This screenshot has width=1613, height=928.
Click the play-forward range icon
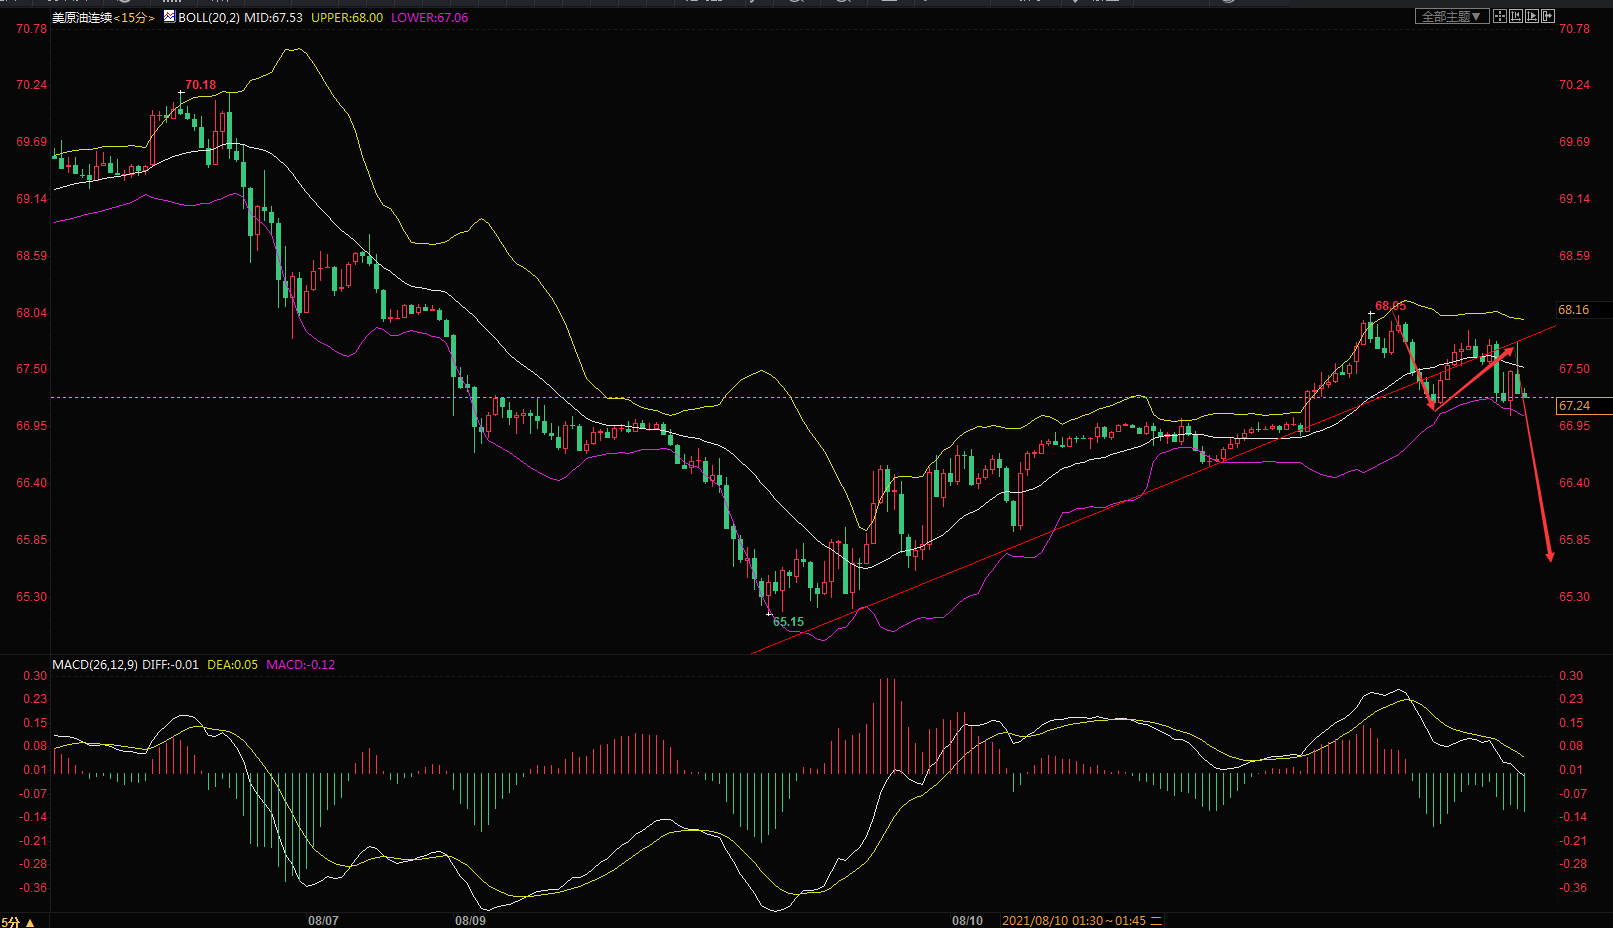(1532, 16)
